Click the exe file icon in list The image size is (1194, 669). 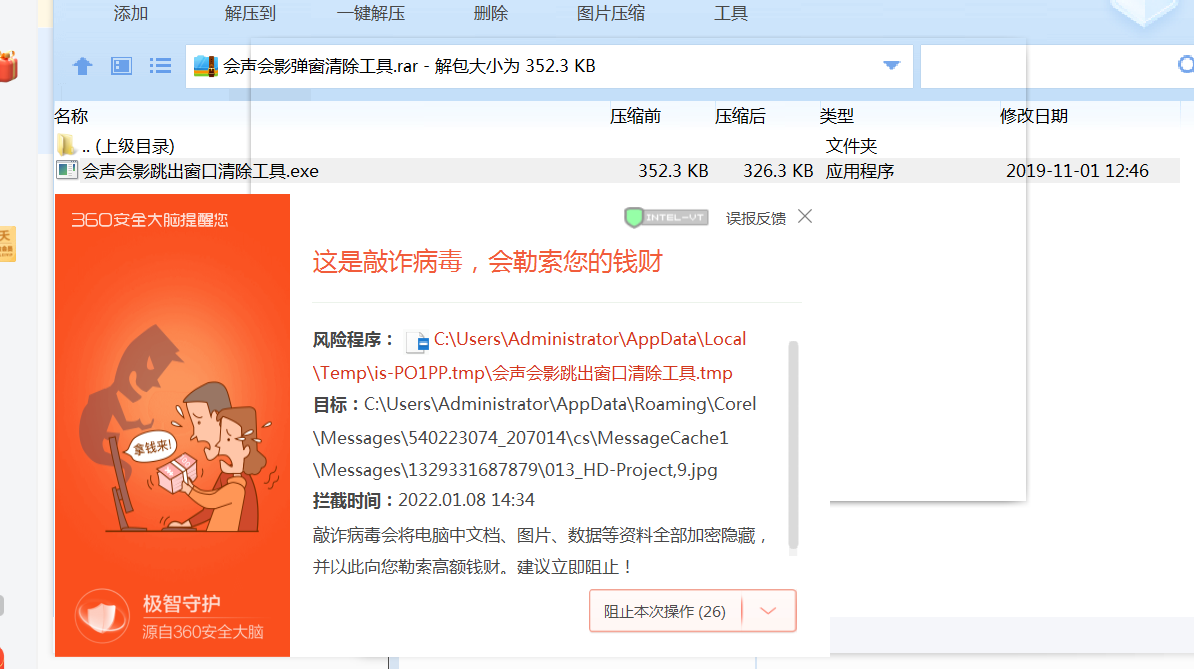pyautogui.click(x=67, y=170)
